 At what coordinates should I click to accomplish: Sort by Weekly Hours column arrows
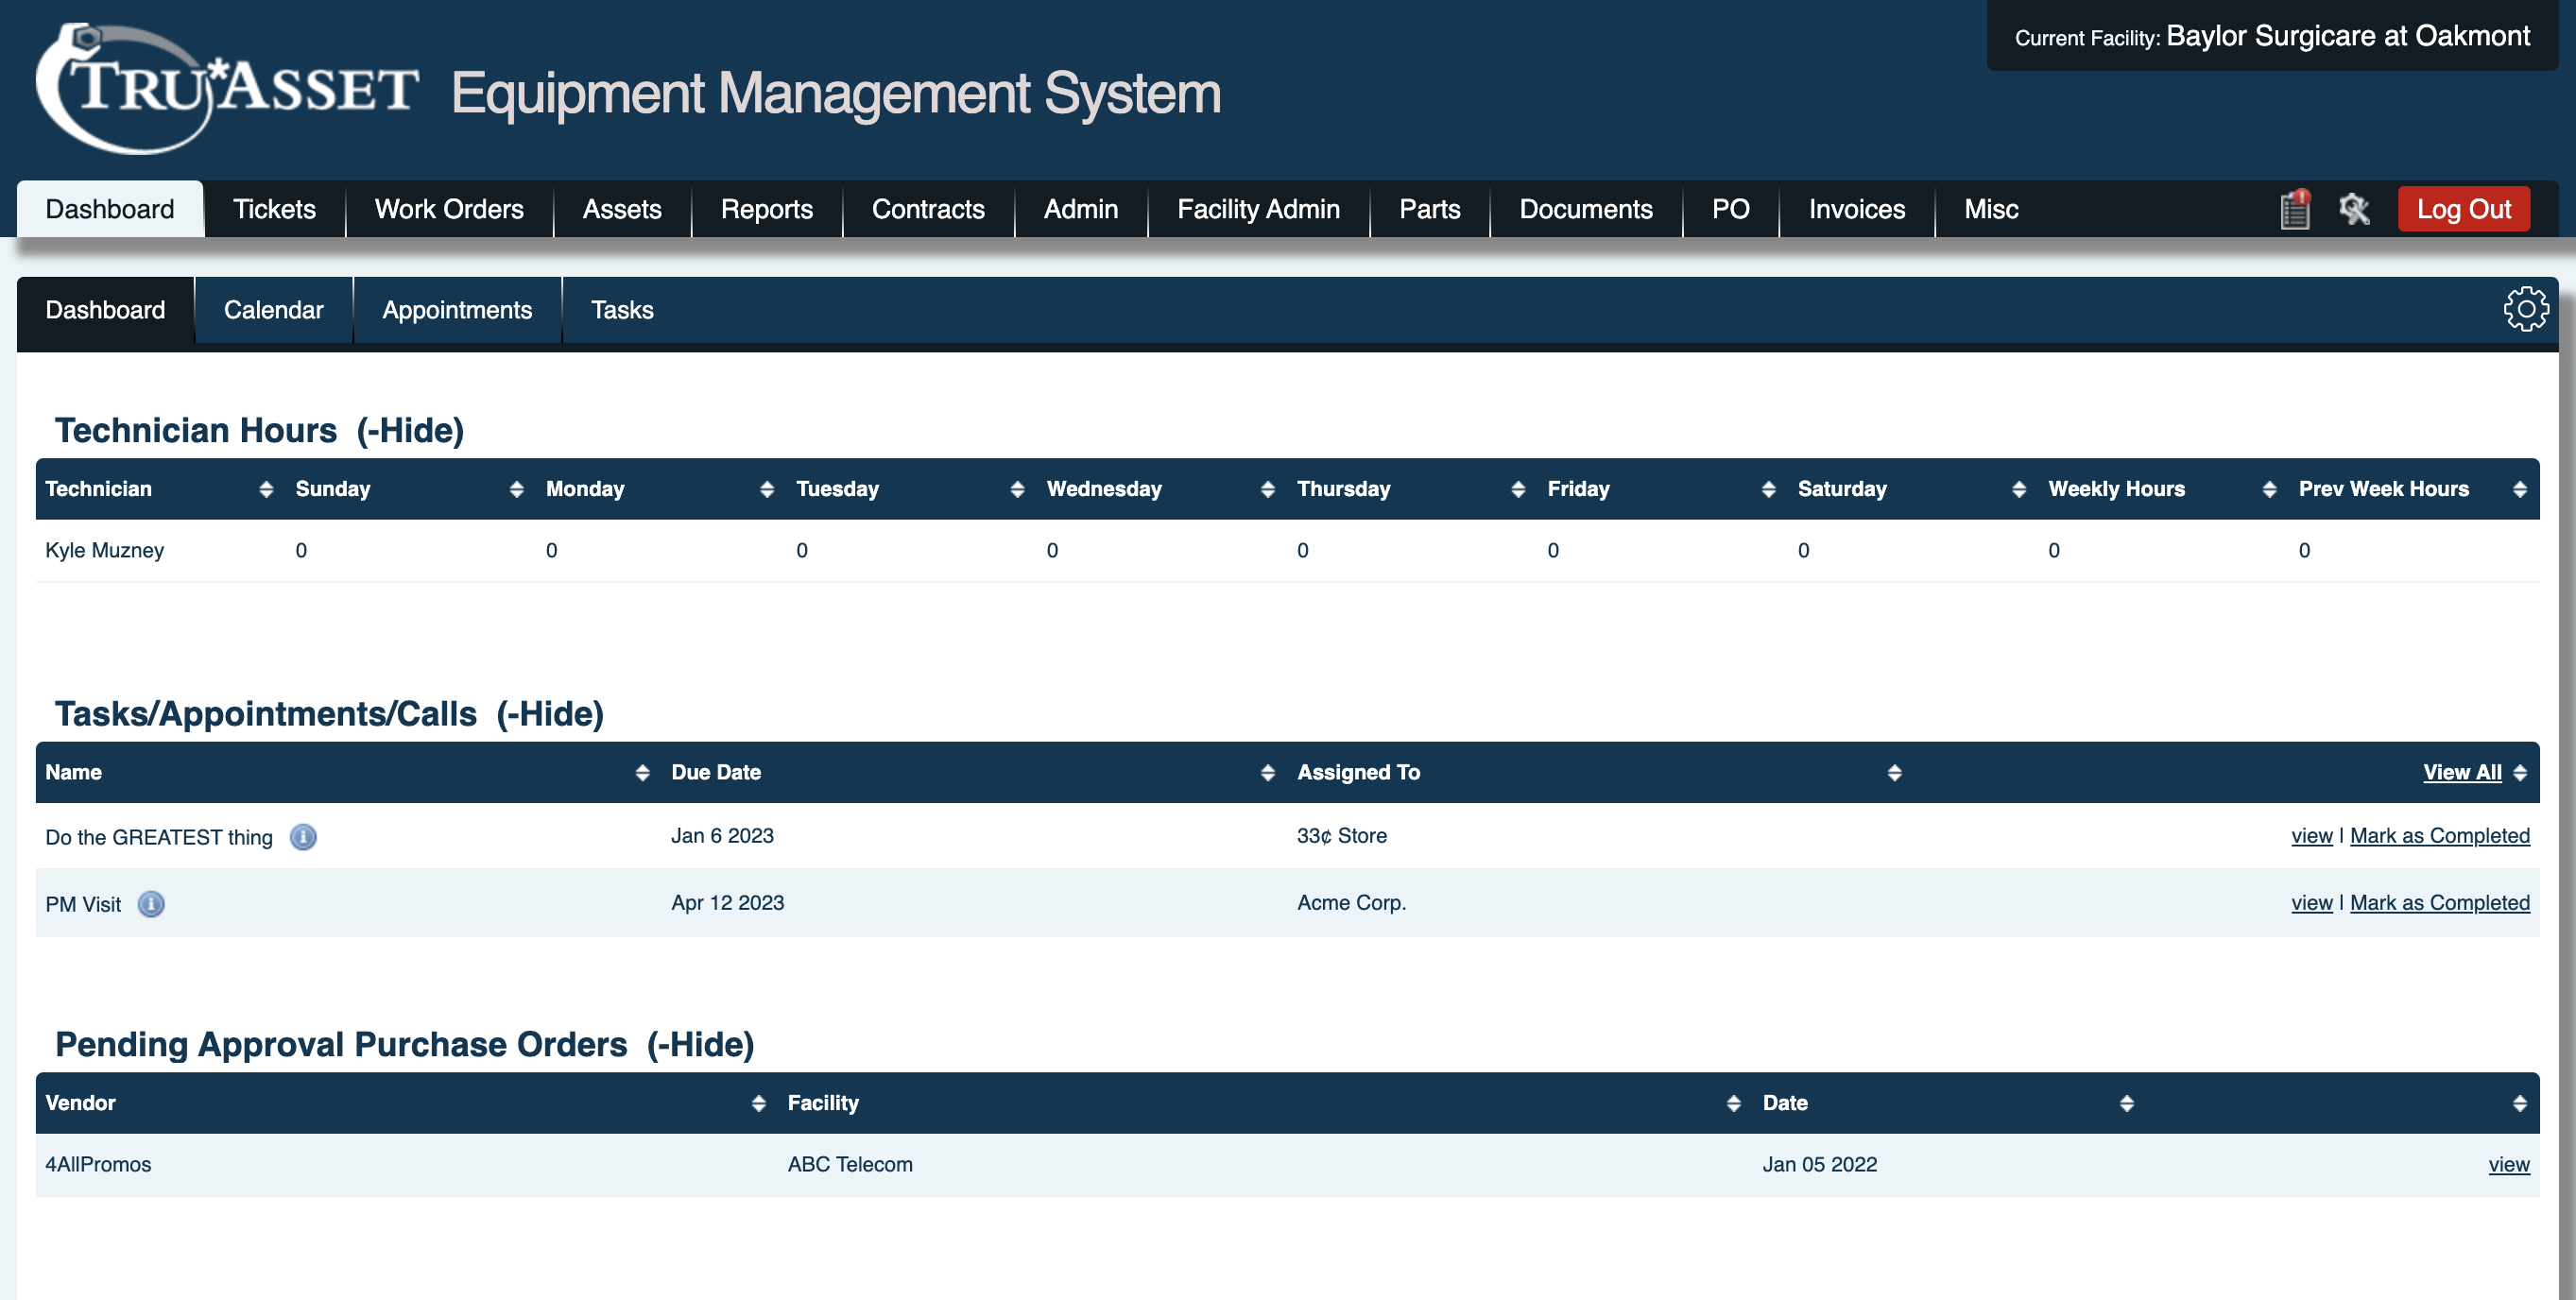[x=2269, y=489]
